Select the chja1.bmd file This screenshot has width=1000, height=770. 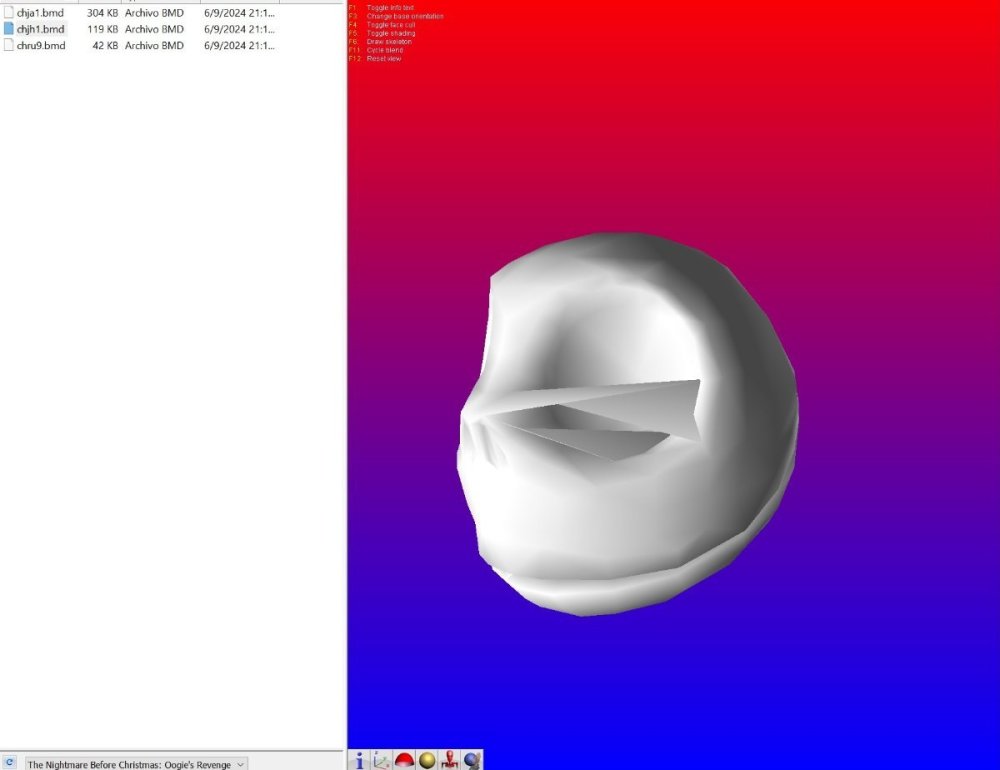[40, 13]
